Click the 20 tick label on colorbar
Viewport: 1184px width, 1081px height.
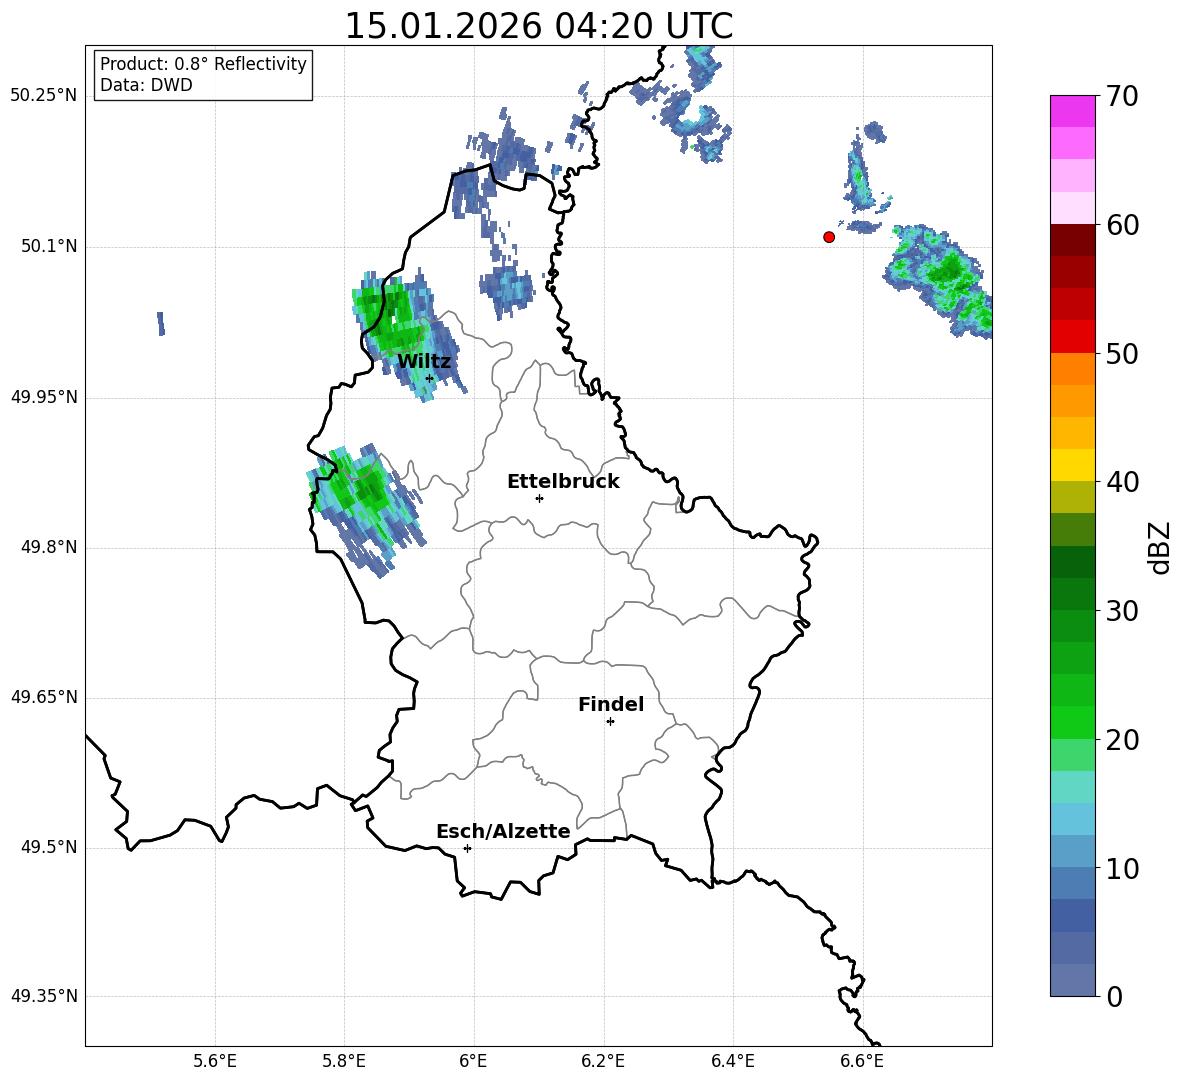[1122, 740]
